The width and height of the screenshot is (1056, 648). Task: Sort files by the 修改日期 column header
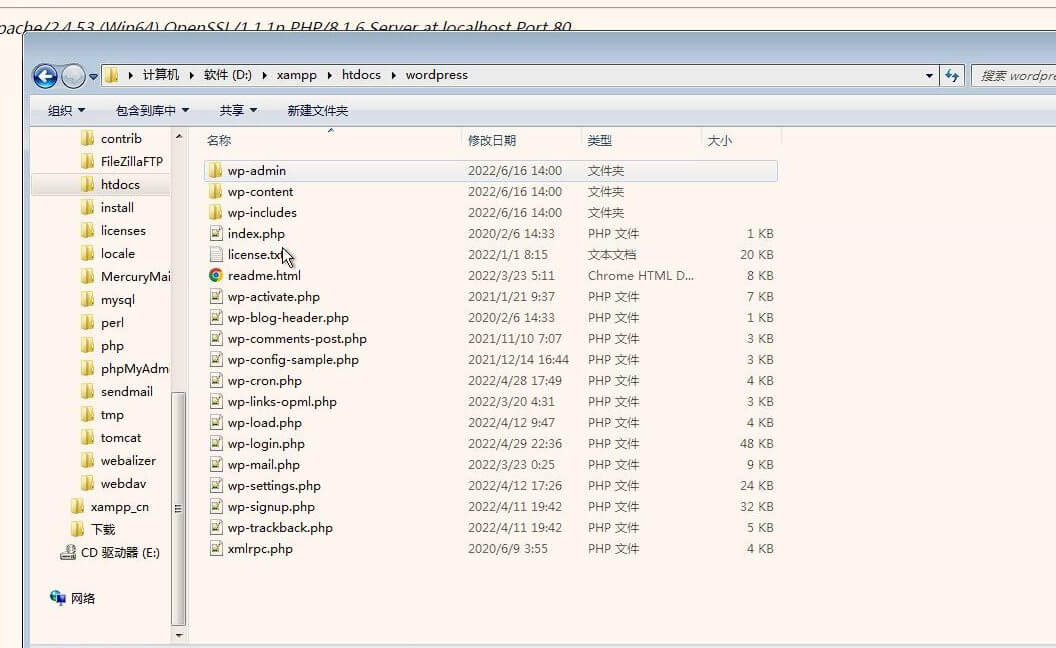492,140
